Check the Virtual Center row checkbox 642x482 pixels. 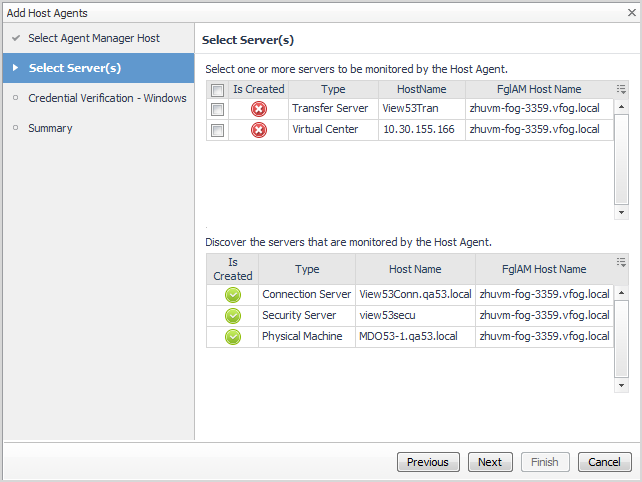pos(217,130)
